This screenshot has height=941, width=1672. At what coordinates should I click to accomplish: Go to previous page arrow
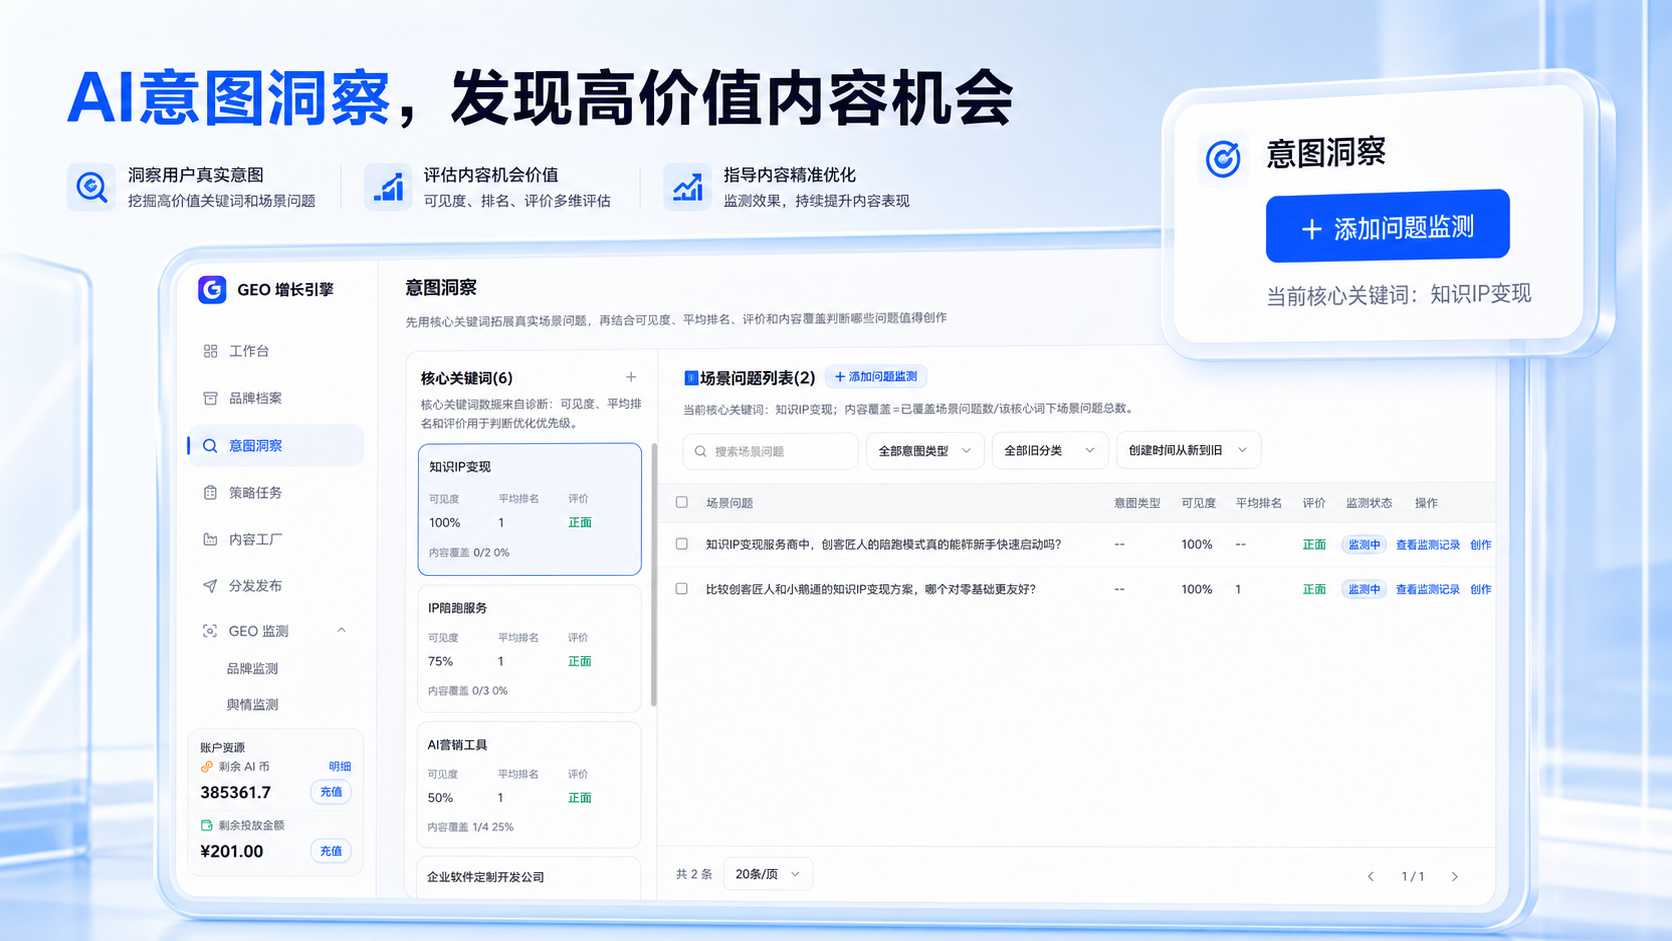pyautogui.click(x=1371, y=877)
